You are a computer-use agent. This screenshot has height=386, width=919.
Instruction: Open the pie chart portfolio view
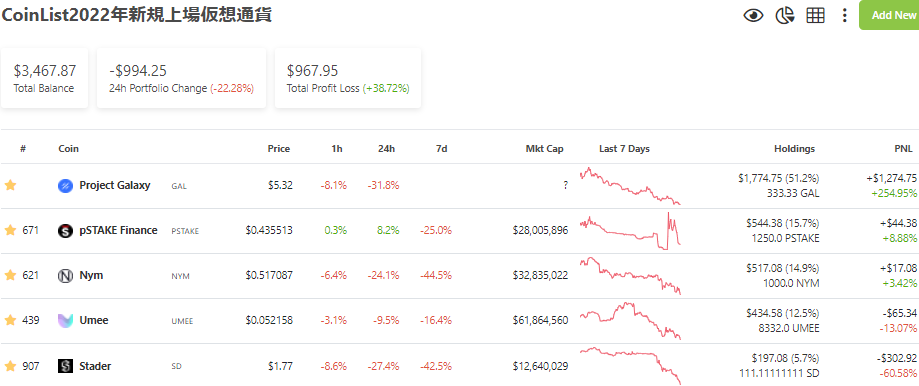pos(784,15)
